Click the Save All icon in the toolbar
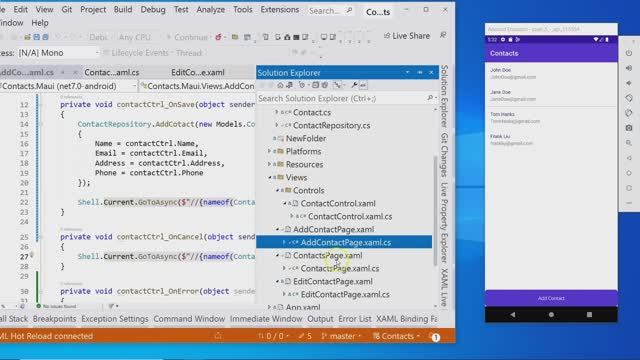The image size is (640, 360). click(x=45, y=37)
